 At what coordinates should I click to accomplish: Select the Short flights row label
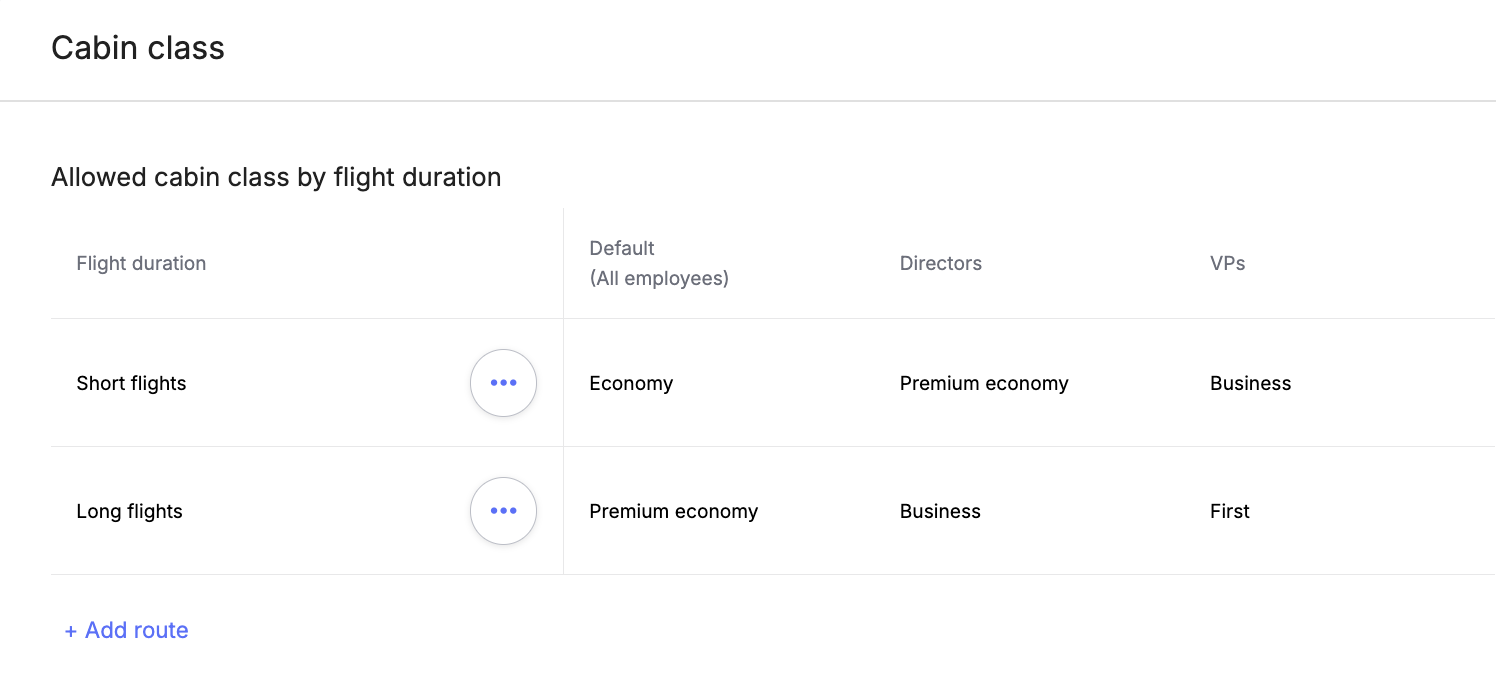131,383
